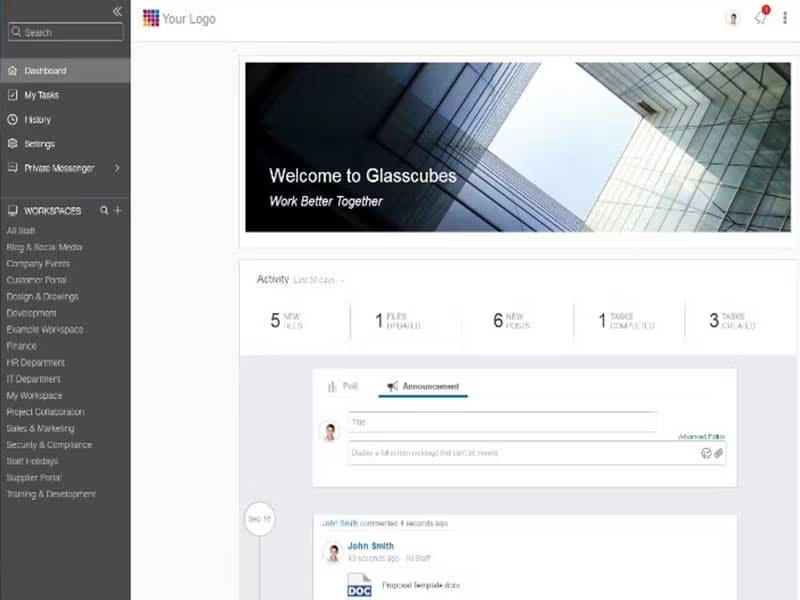The height and width of the screenshot is (600, 800).
Task: Open IT Department workspace
Action: [33, 379]
